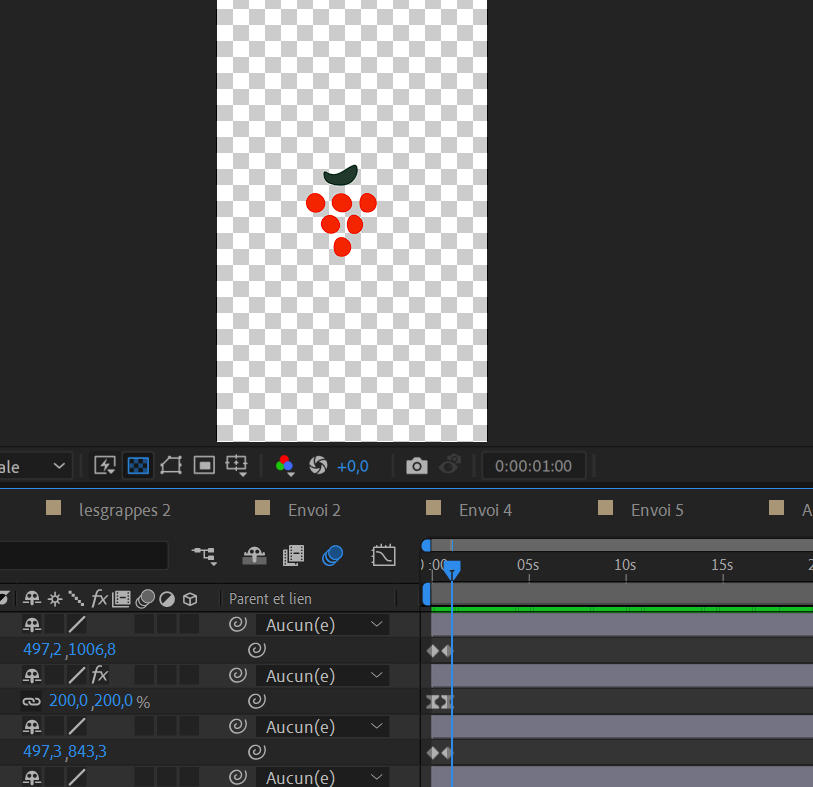
Task: Click the composition mini-flowchart icon
Action: [204, 555]
